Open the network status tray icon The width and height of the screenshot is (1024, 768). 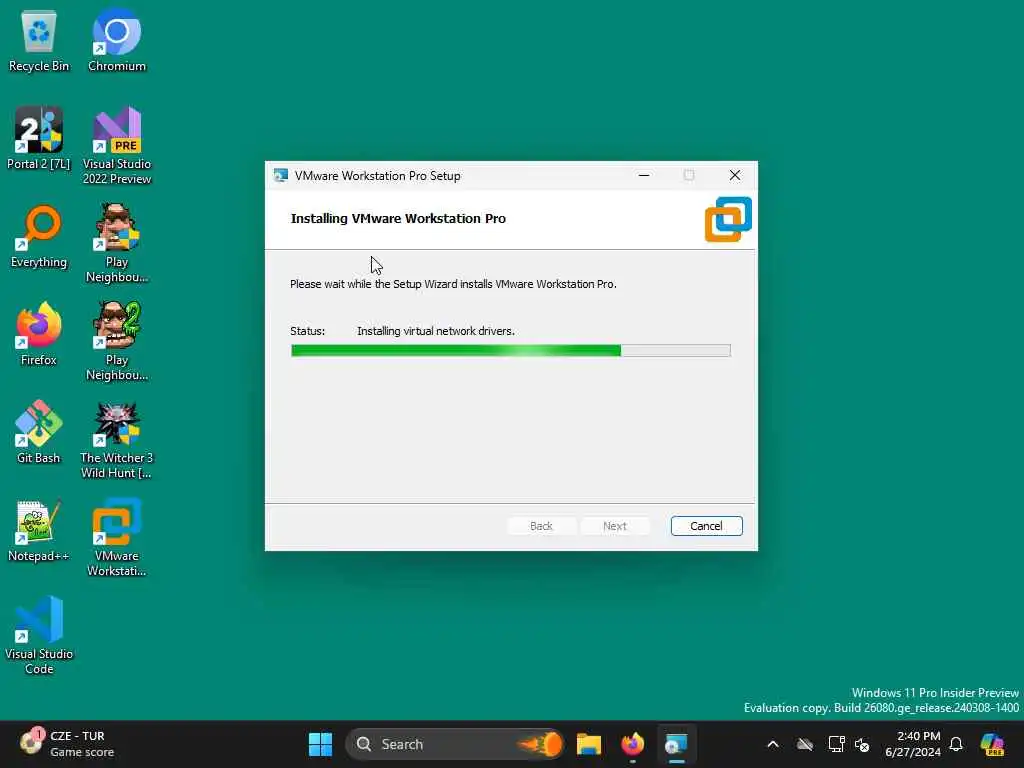pyautogui.click(x=836, y=744)
